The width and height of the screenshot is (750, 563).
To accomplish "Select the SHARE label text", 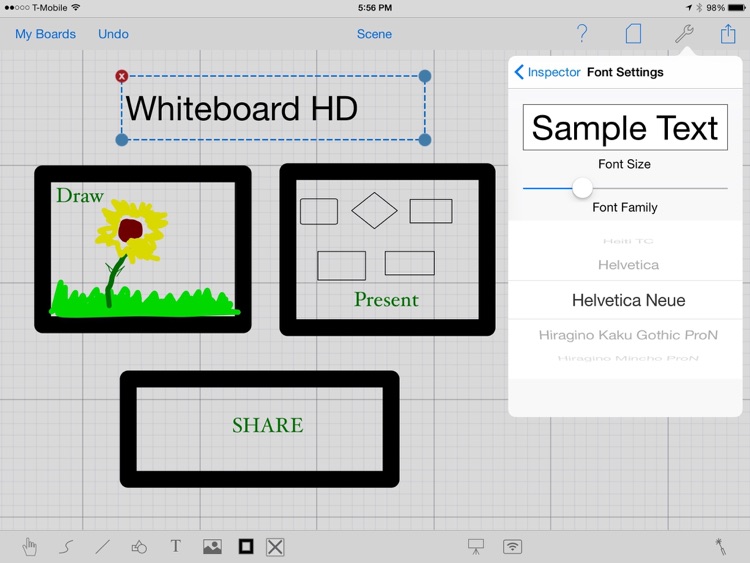I will pyautogui.click(x=268, y=425).
